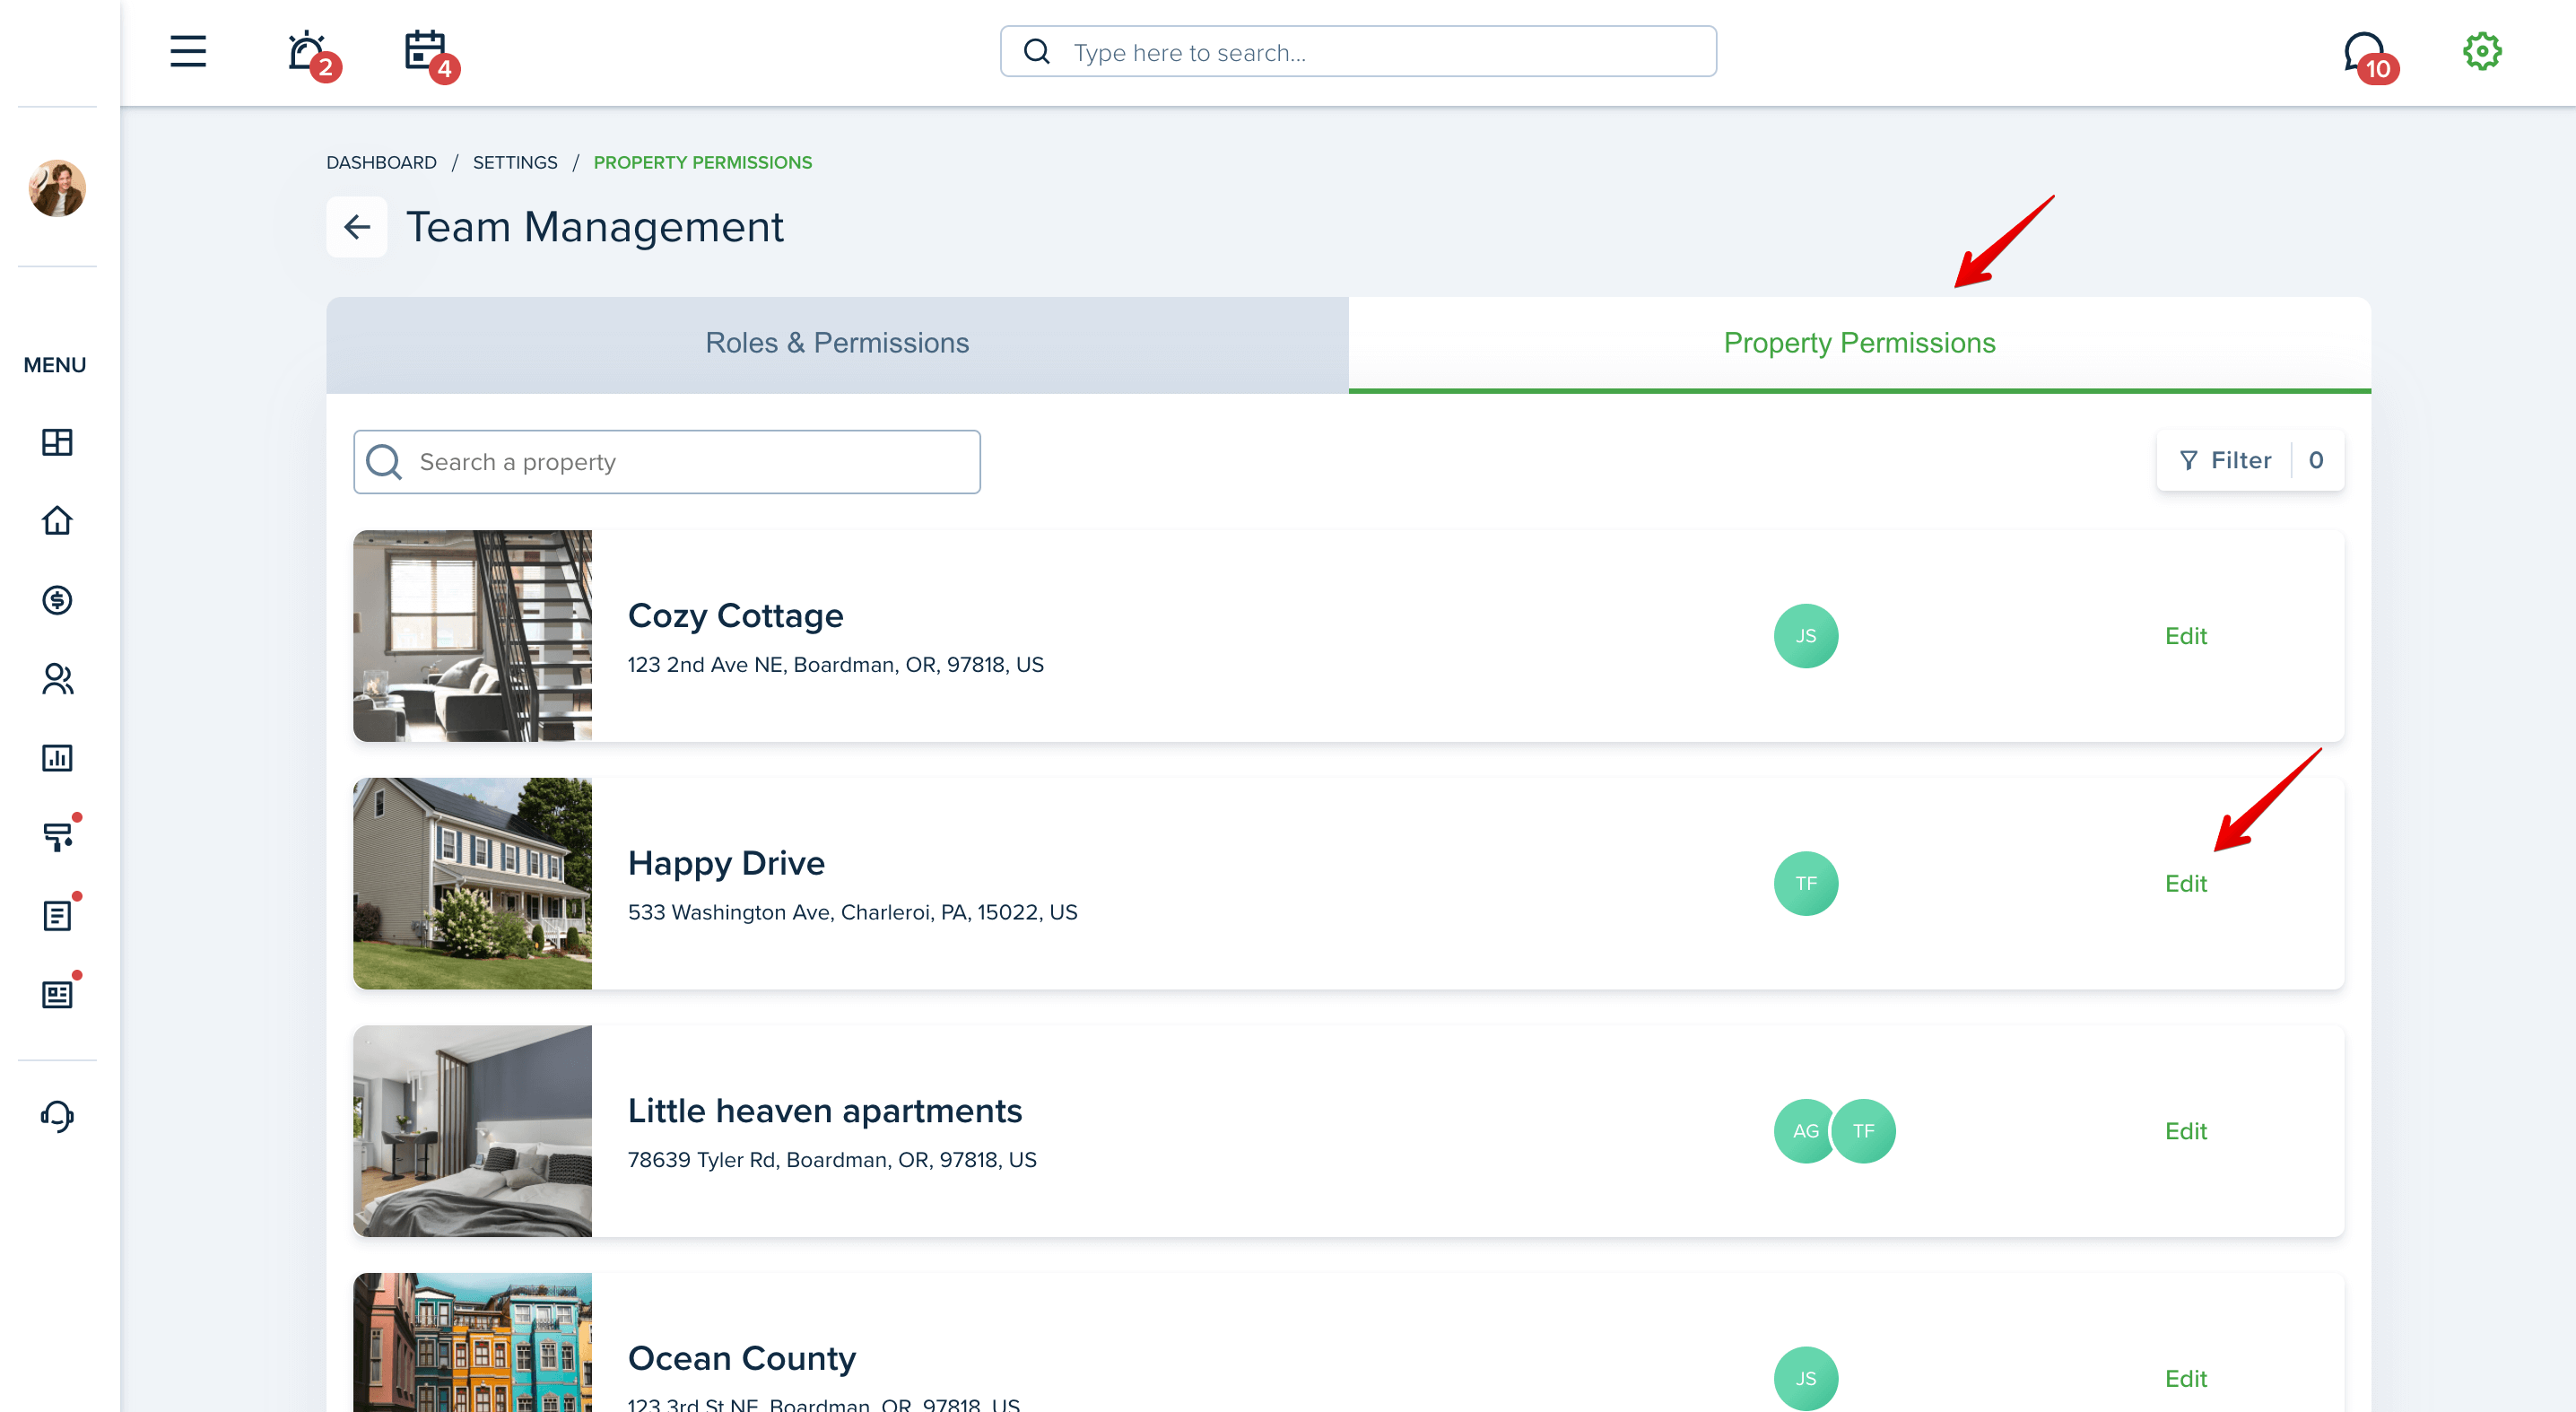Click the user profile avatar
This screenshot has width=2576, height=1412.
pos(57,188)
